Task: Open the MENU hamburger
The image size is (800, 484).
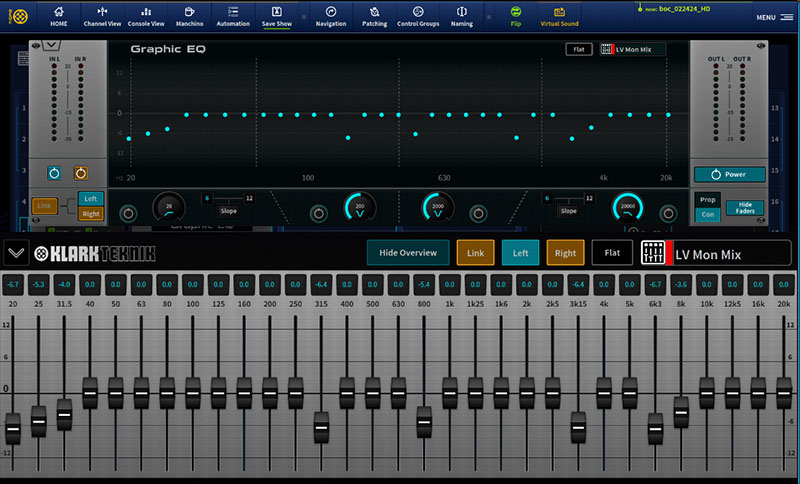Action: (774, 17)
